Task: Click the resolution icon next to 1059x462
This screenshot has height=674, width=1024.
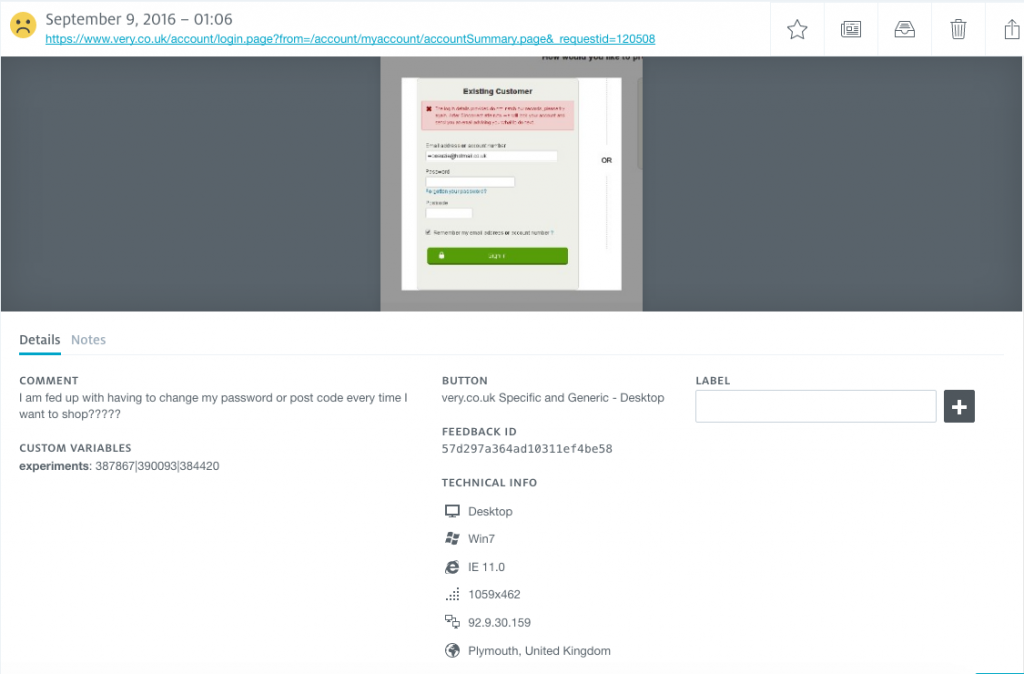Action: tap(451, 595)
